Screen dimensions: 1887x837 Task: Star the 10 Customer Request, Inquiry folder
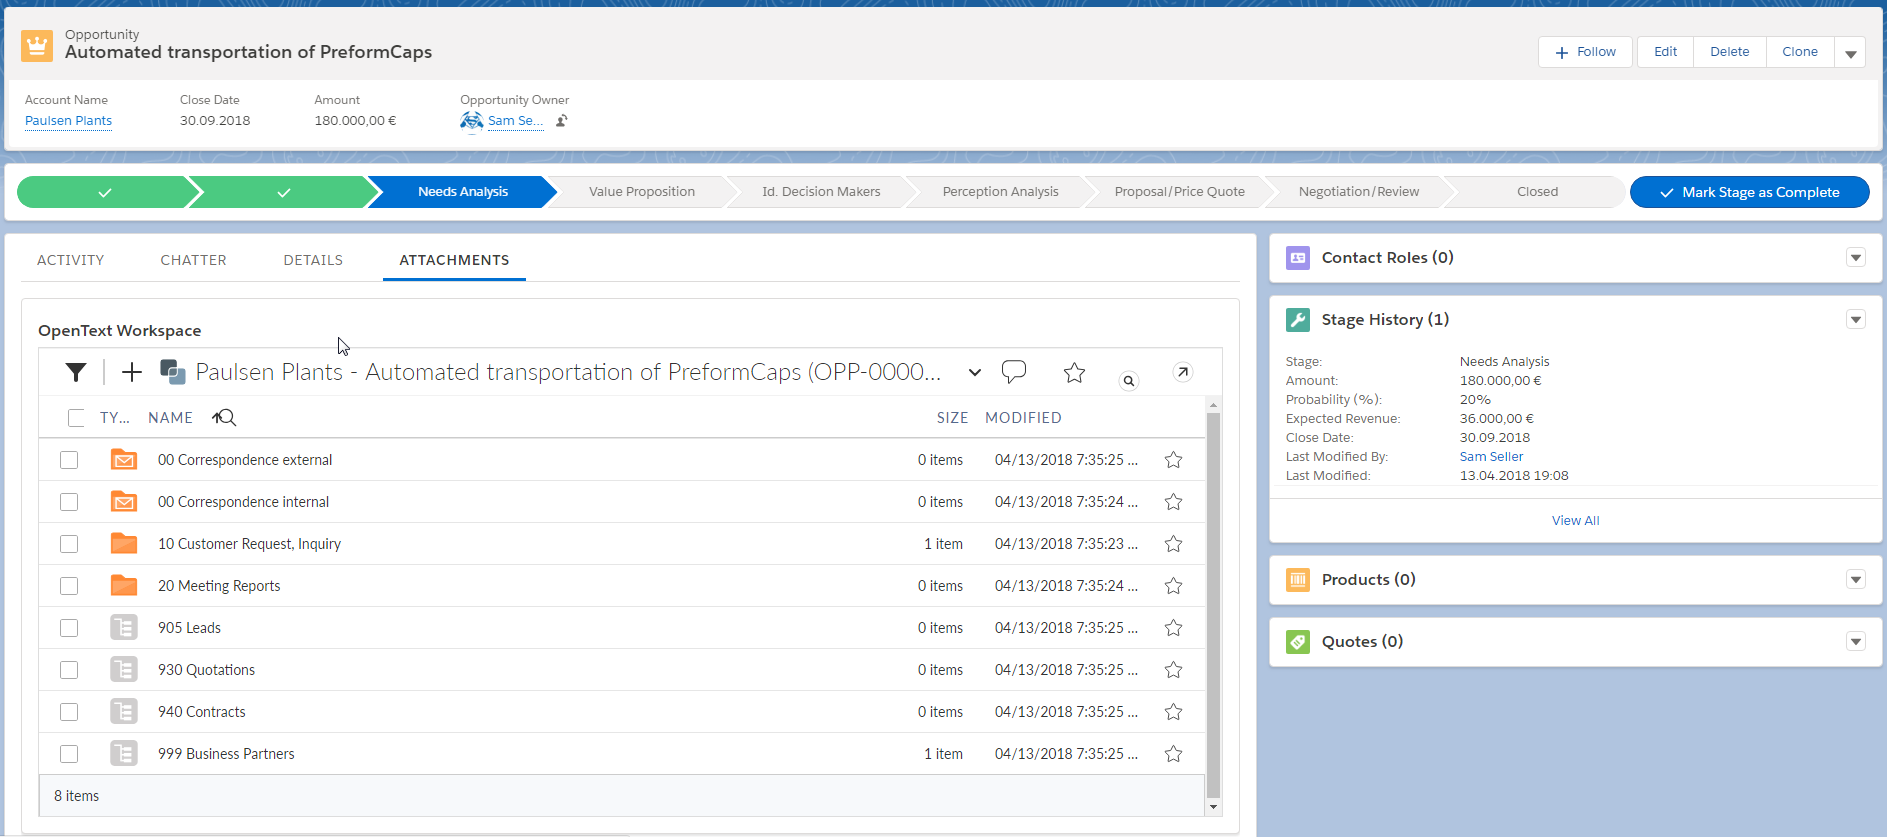coord(1174,544)
